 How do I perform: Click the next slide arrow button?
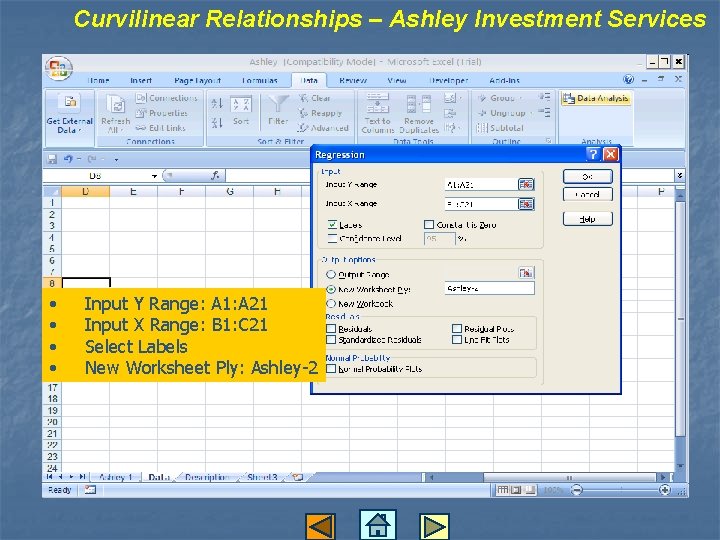[434, 526]
